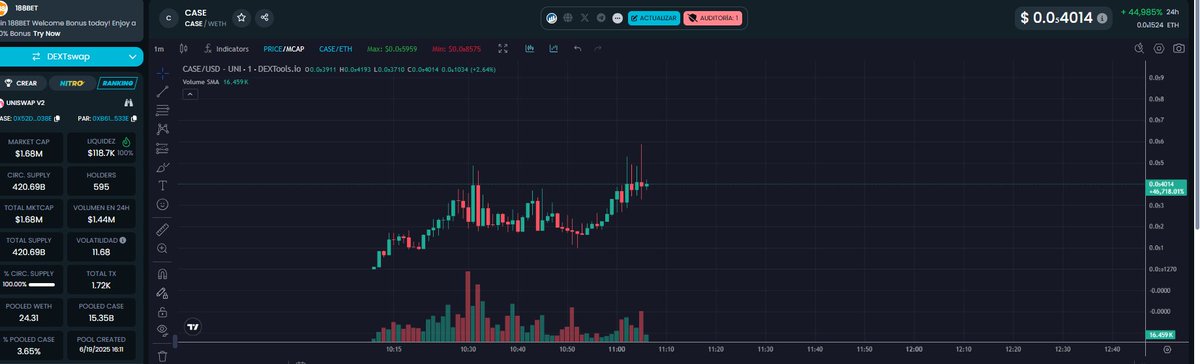The image size is (1200, 364).
Task: Click the POOLED WETH 24.31 card
Action: coord(30,313)
